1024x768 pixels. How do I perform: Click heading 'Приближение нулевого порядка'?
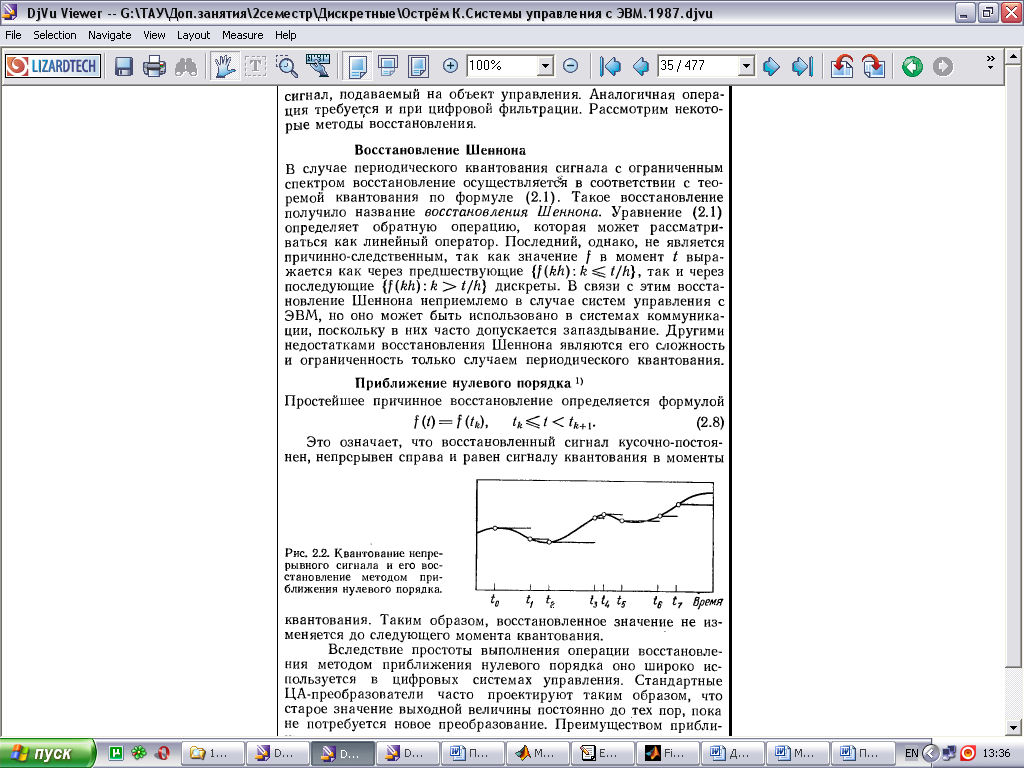coord(463,383)
